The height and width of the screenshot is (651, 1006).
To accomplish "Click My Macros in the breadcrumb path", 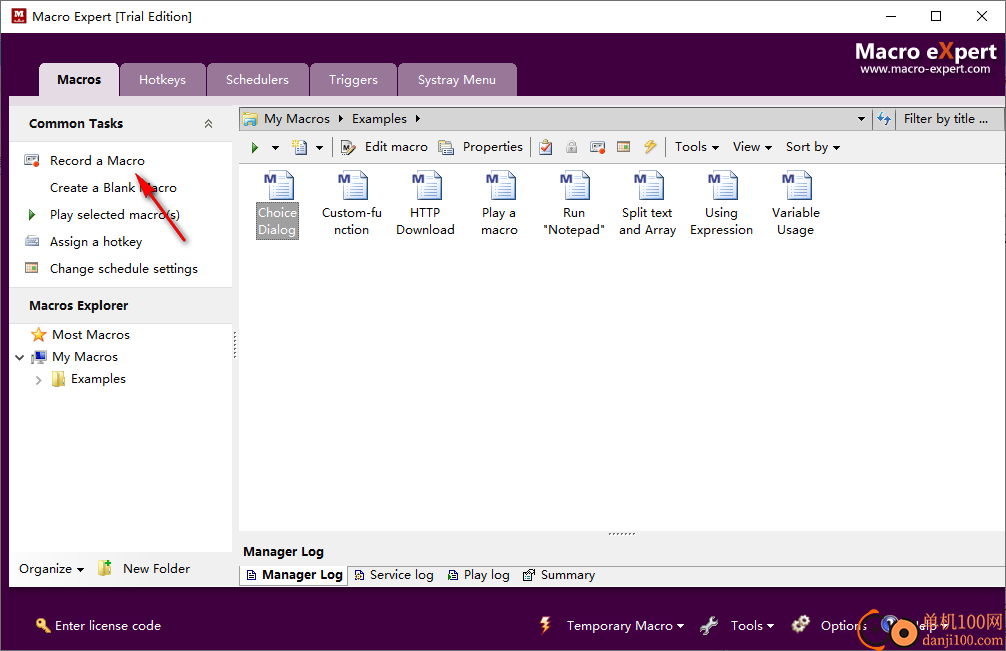I will [x=296, y=119].
